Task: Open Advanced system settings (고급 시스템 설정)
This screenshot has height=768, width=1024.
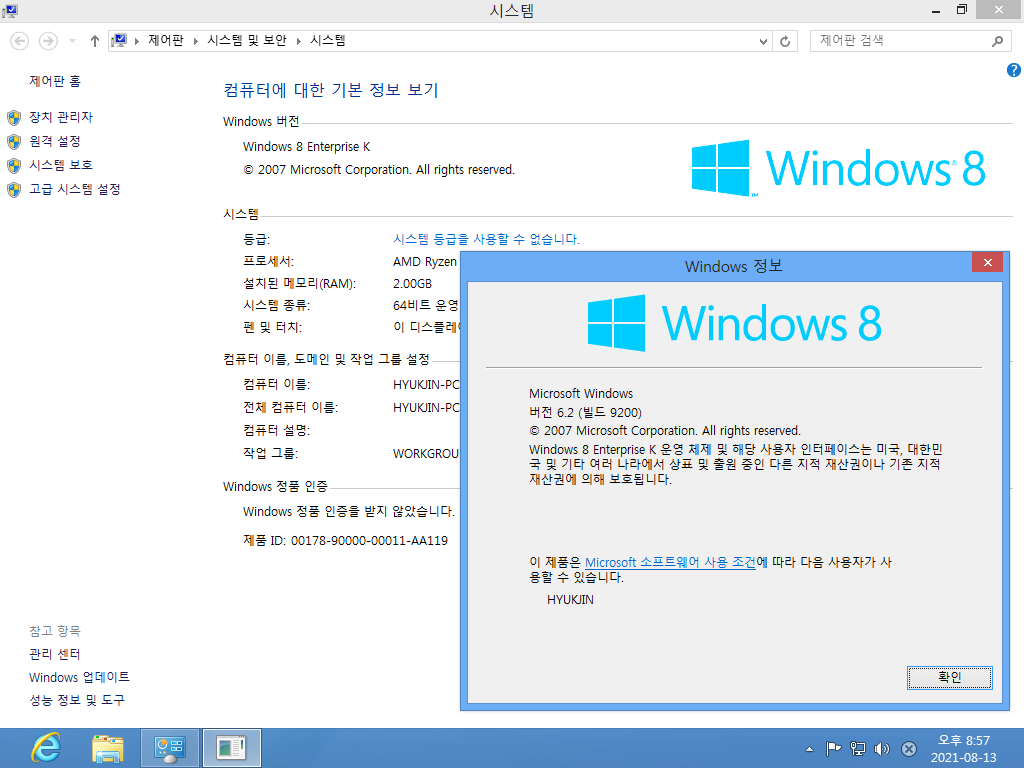Action: 74,189
